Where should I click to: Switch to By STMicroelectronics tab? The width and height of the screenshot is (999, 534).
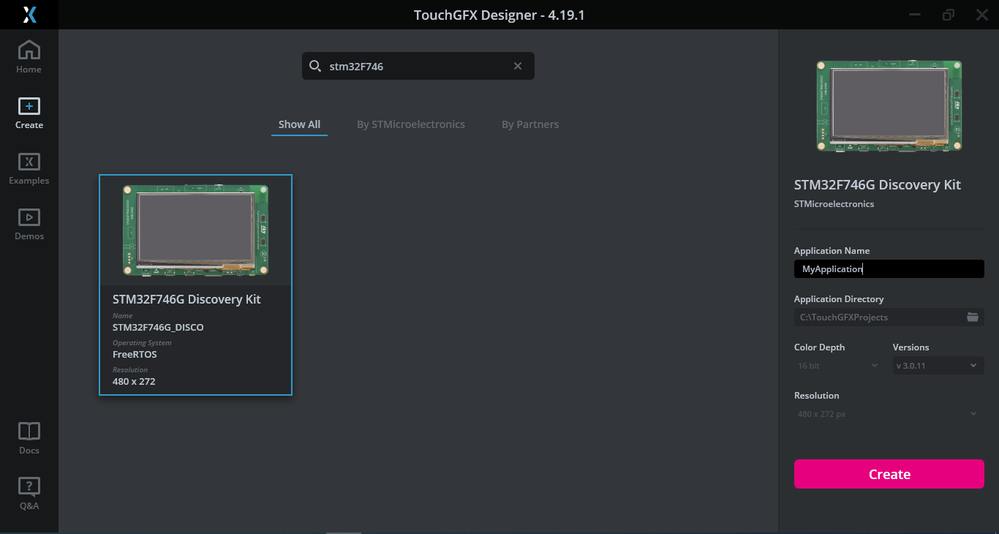(411, 124)
